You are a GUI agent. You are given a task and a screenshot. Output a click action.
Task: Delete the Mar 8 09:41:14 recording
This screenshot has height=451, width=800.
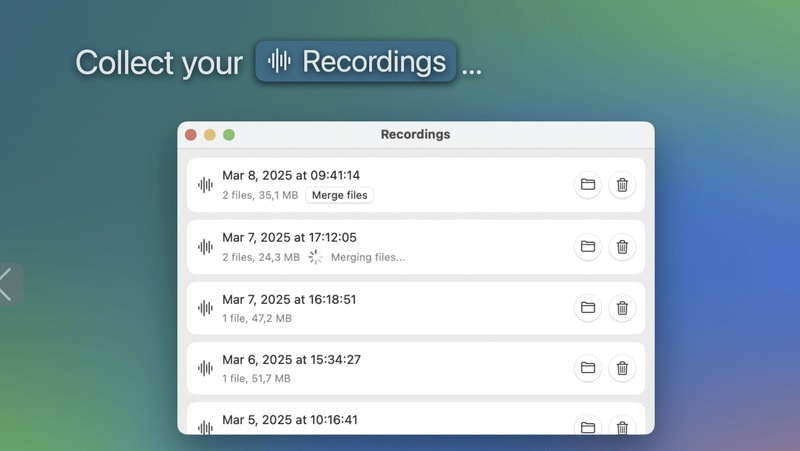pyautogui.click(x=622, y=185)
